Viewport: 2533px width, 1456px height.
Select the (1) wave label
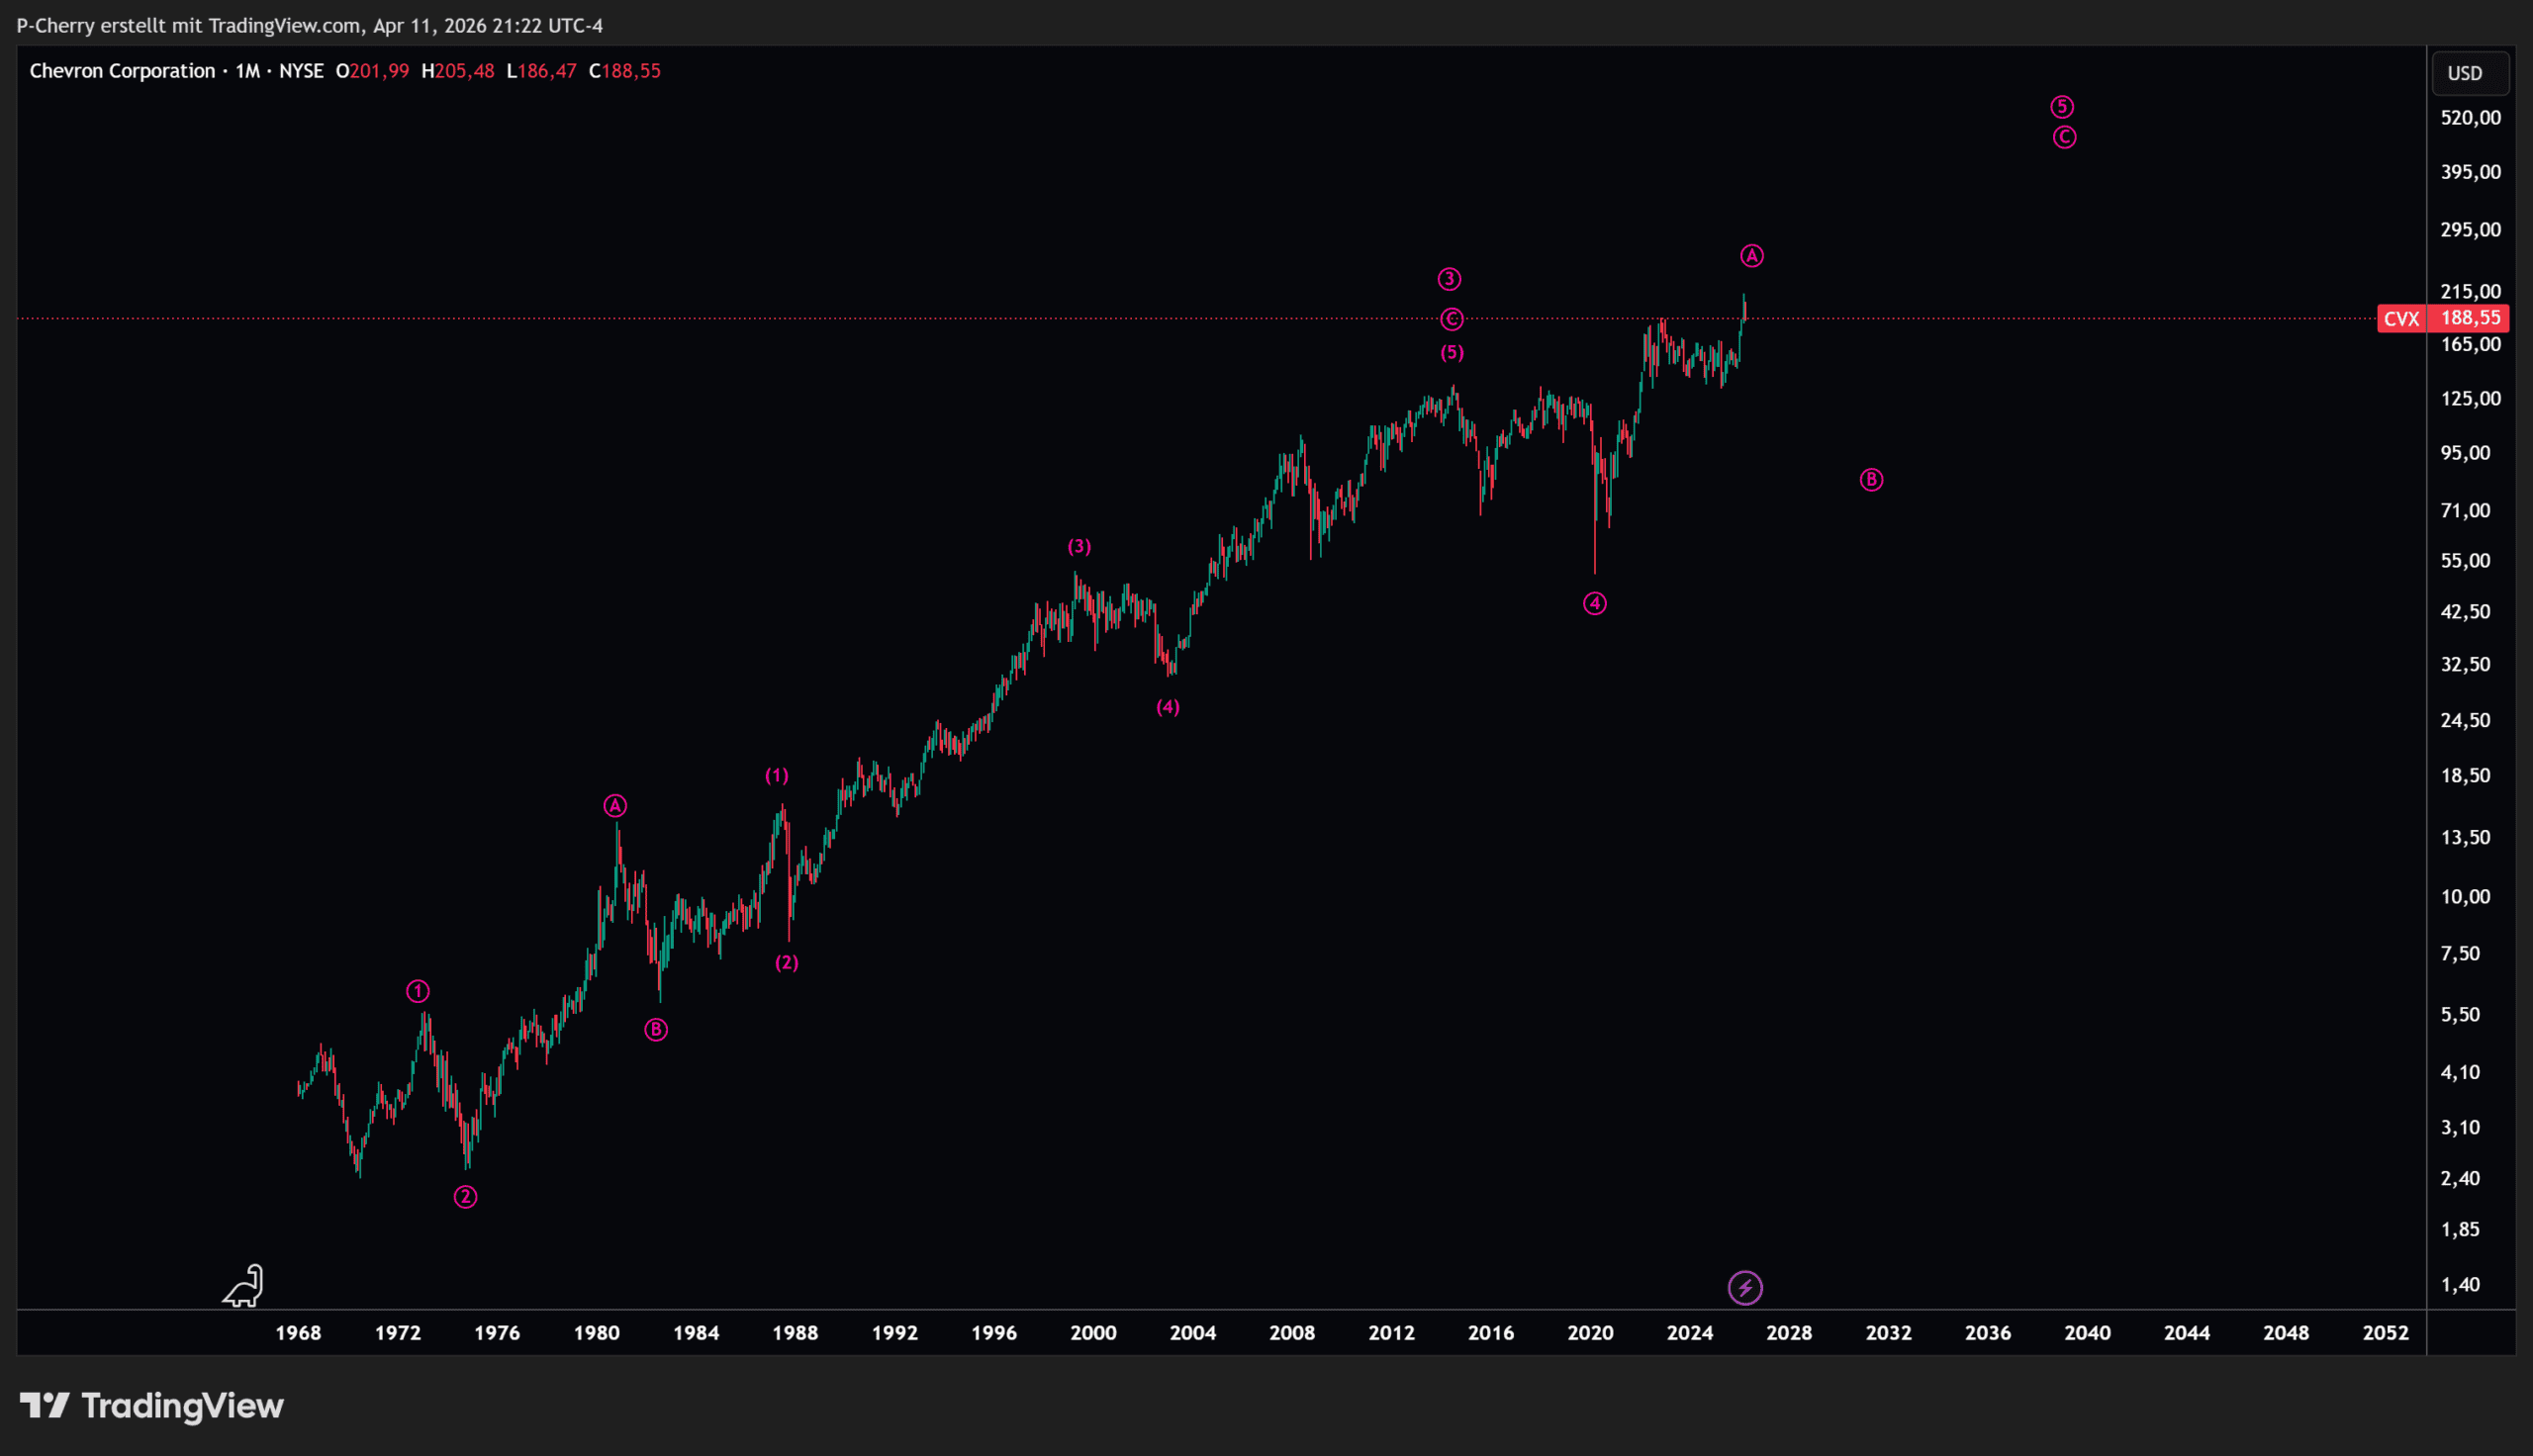pyautogui.click(x=777, y=776)
